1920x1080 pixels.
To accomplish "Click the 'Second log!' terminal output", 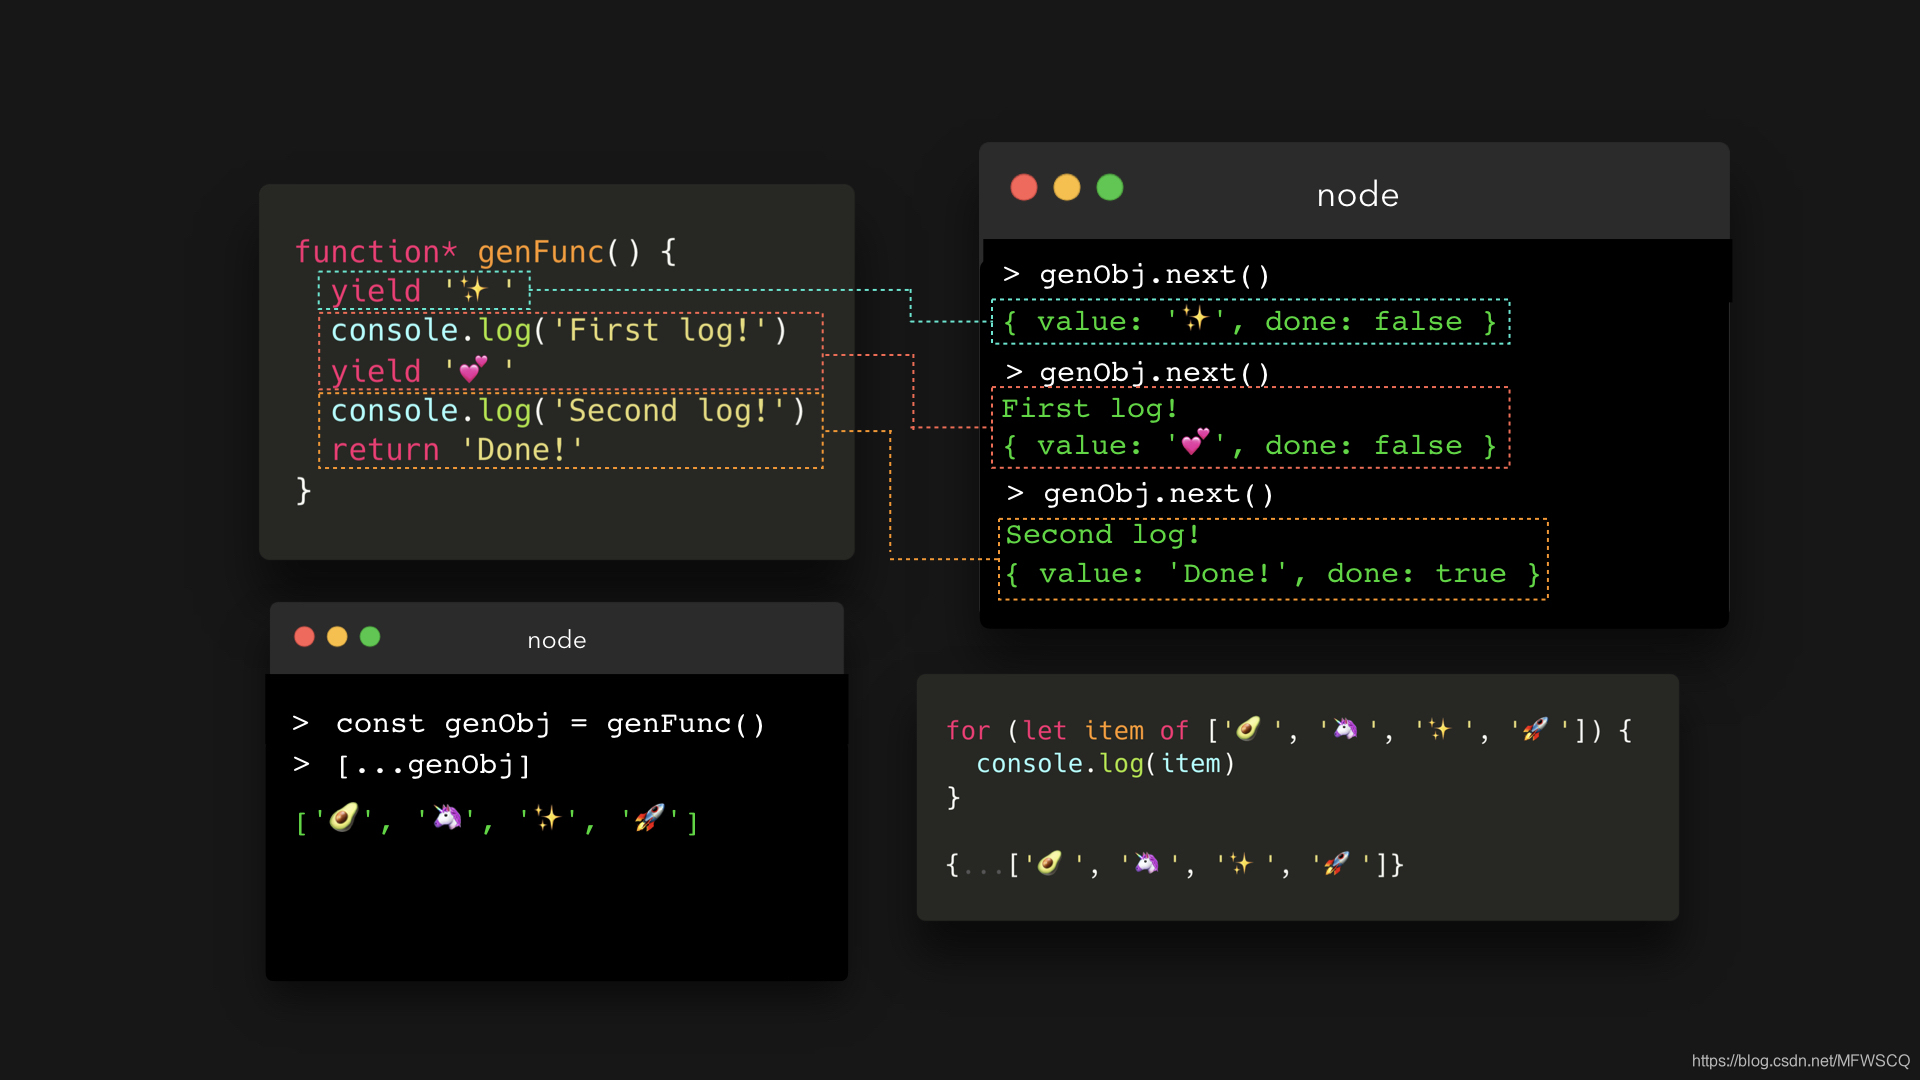I will pos(1103,535).
